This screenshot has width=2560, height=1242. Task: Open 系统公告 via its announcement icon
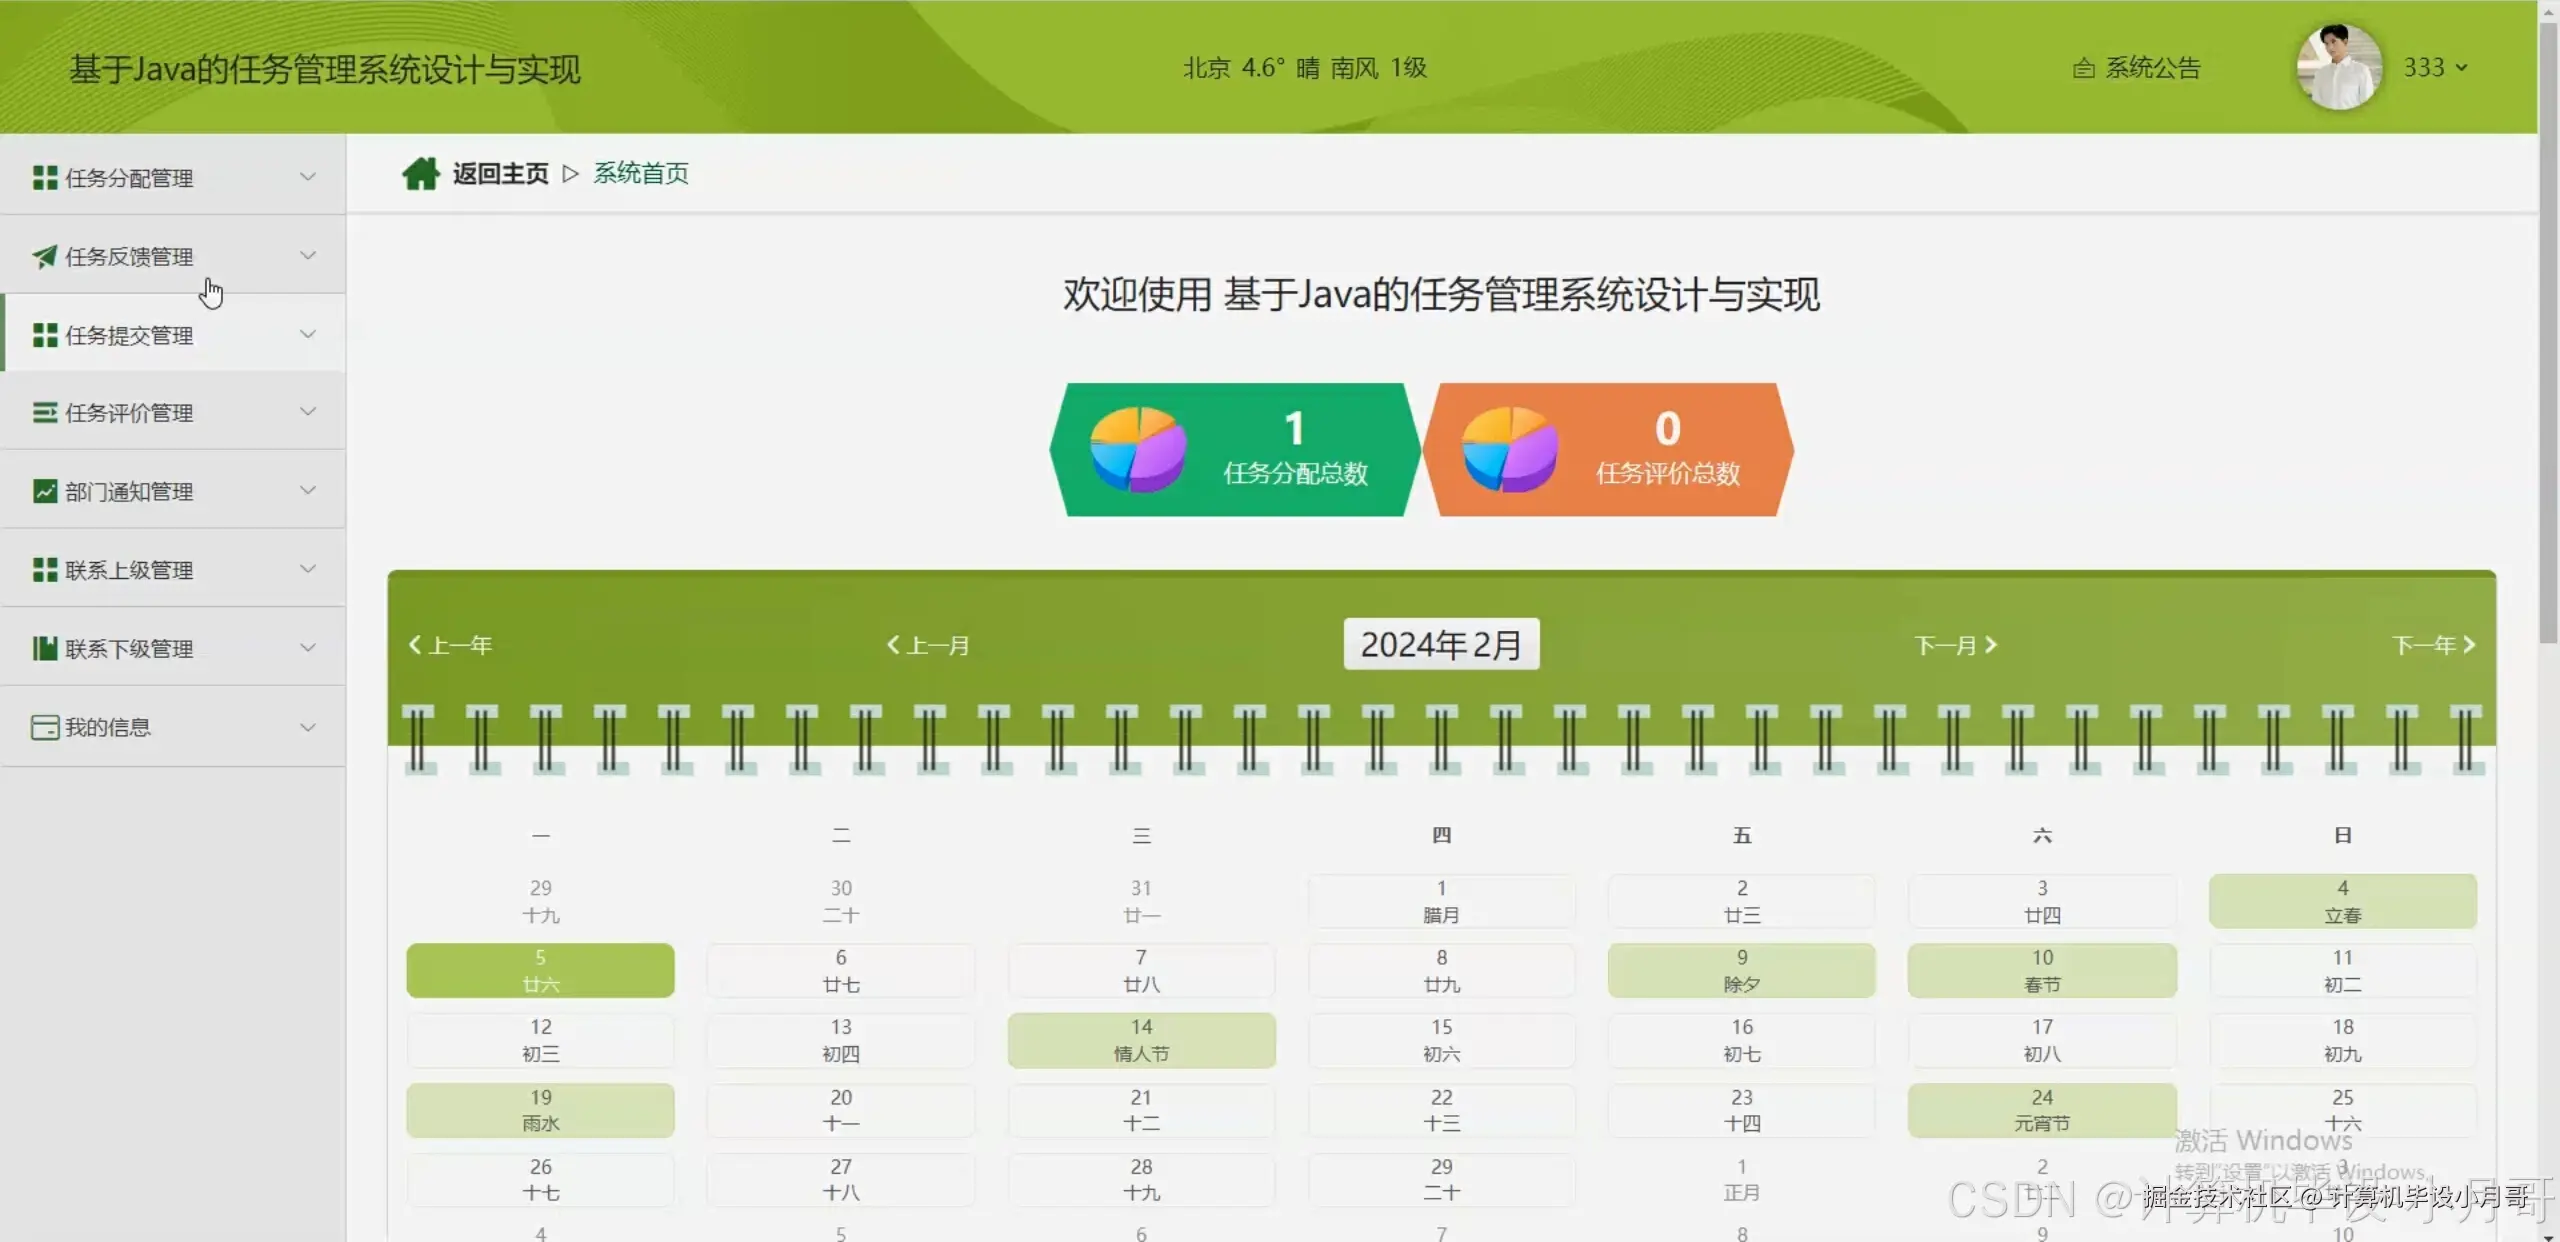[x=2082, y=67]
